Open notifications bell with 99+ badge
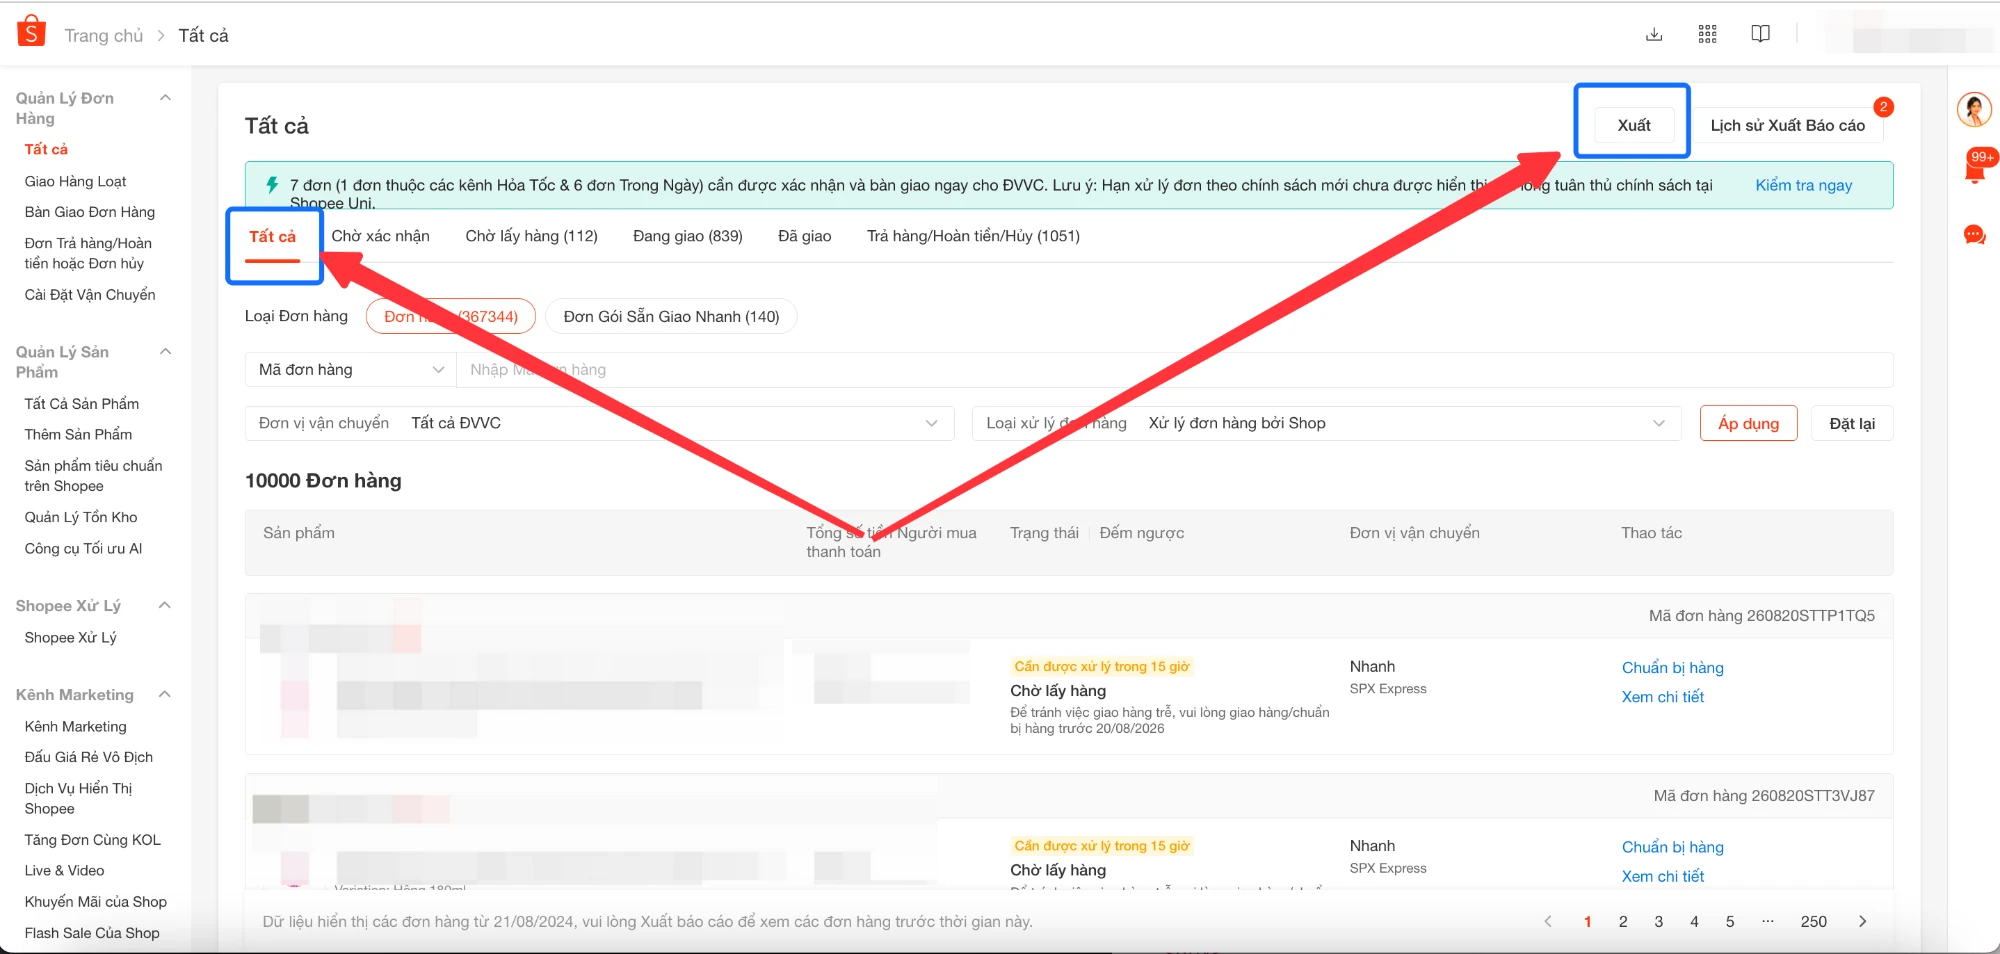 1975,170
